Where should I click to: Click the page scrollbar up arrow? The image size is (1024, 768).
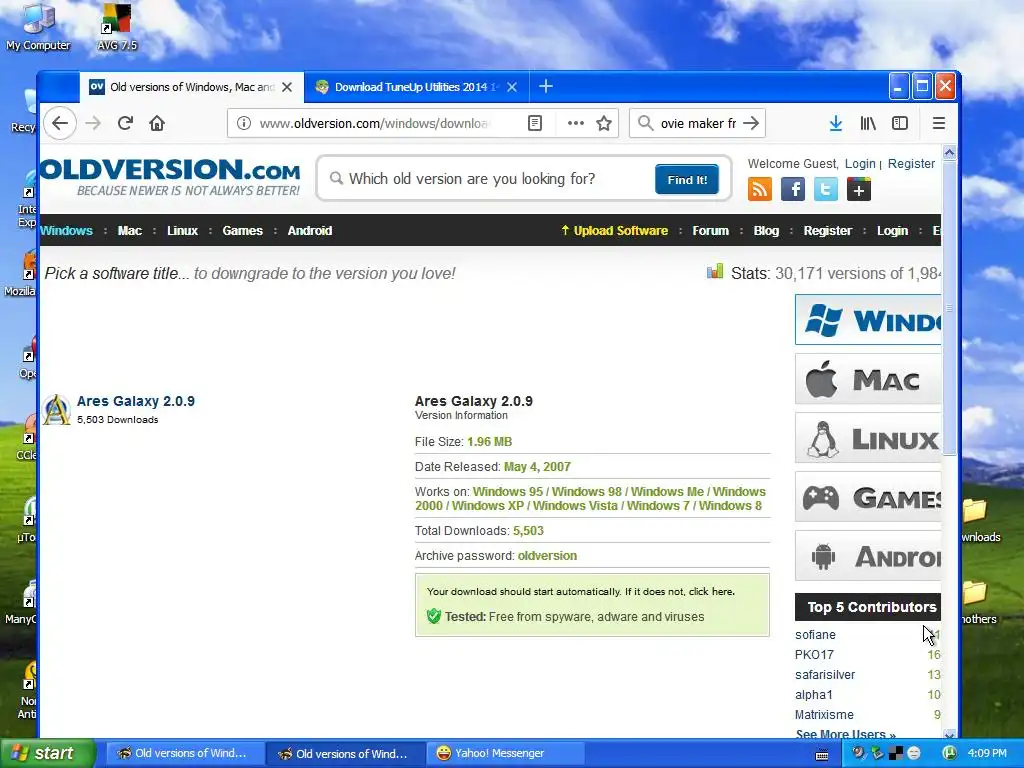(950, 153)
